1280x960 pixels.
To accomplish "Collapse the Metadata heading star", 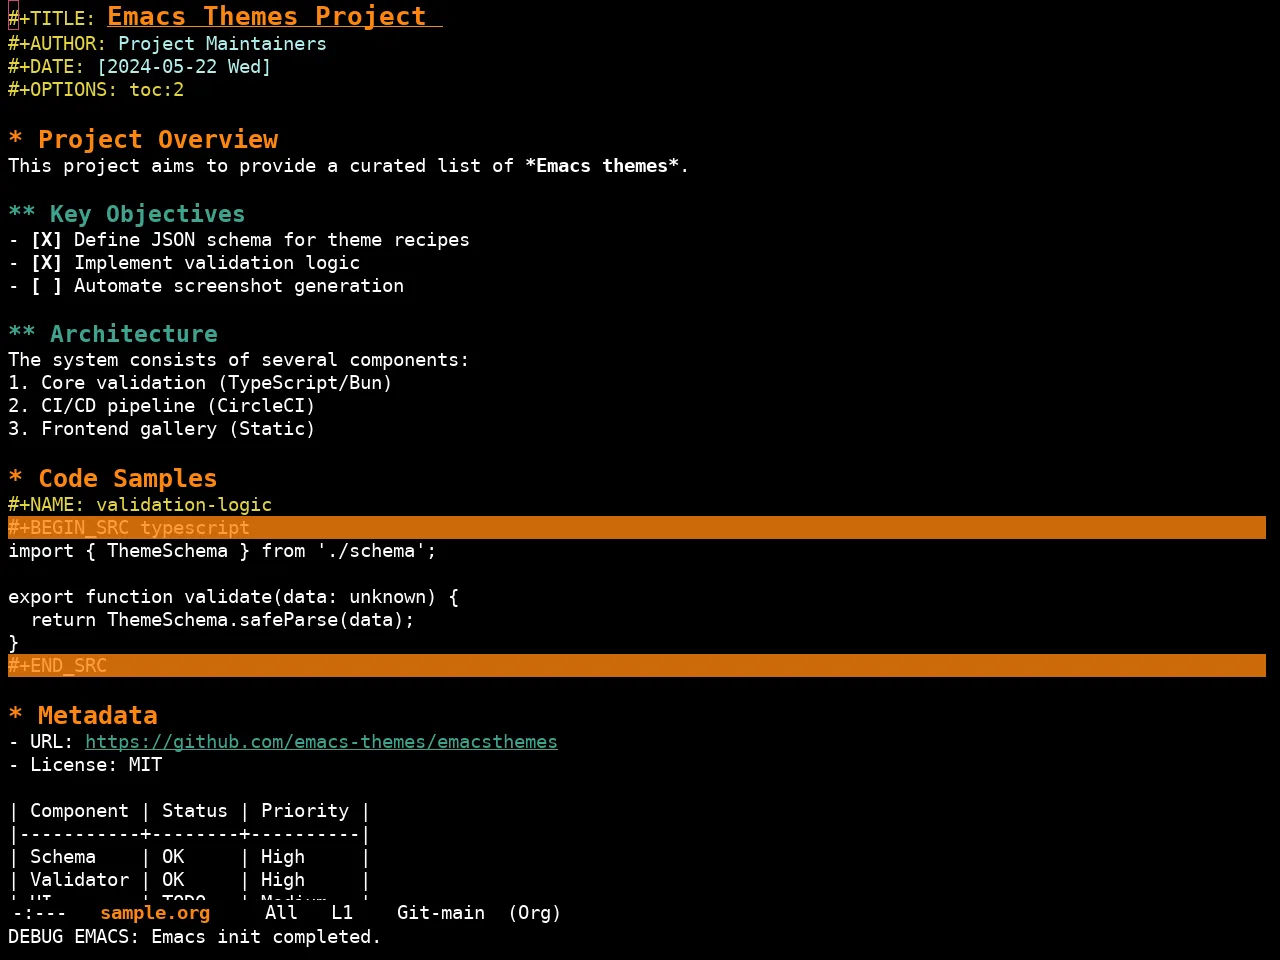I will tap(15, 715).
